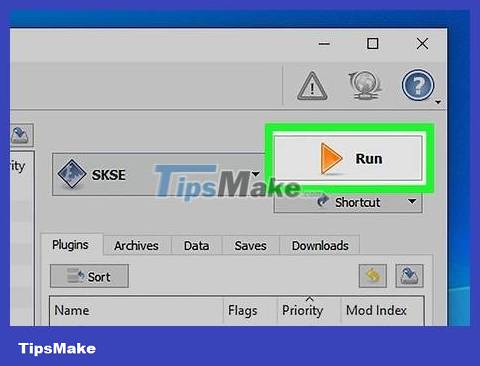Minimize the Mod Organizer window

click(x=324, y=44)
